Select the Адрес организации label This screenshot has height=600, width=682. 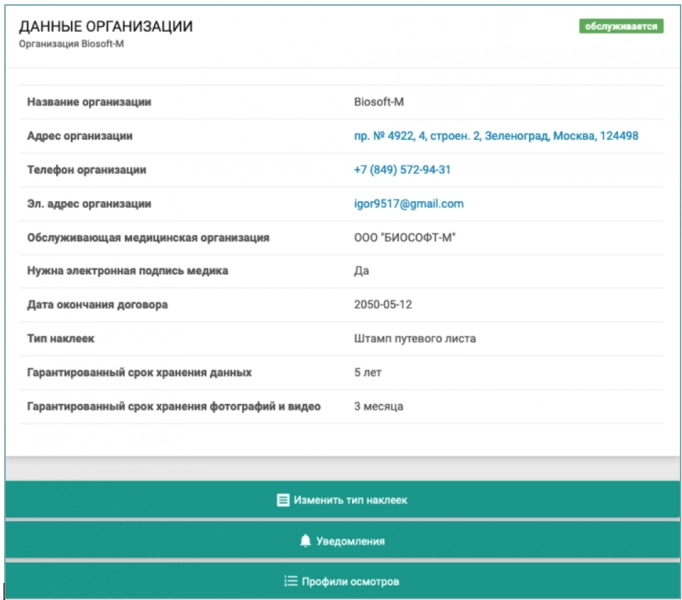tap(80, 136)
